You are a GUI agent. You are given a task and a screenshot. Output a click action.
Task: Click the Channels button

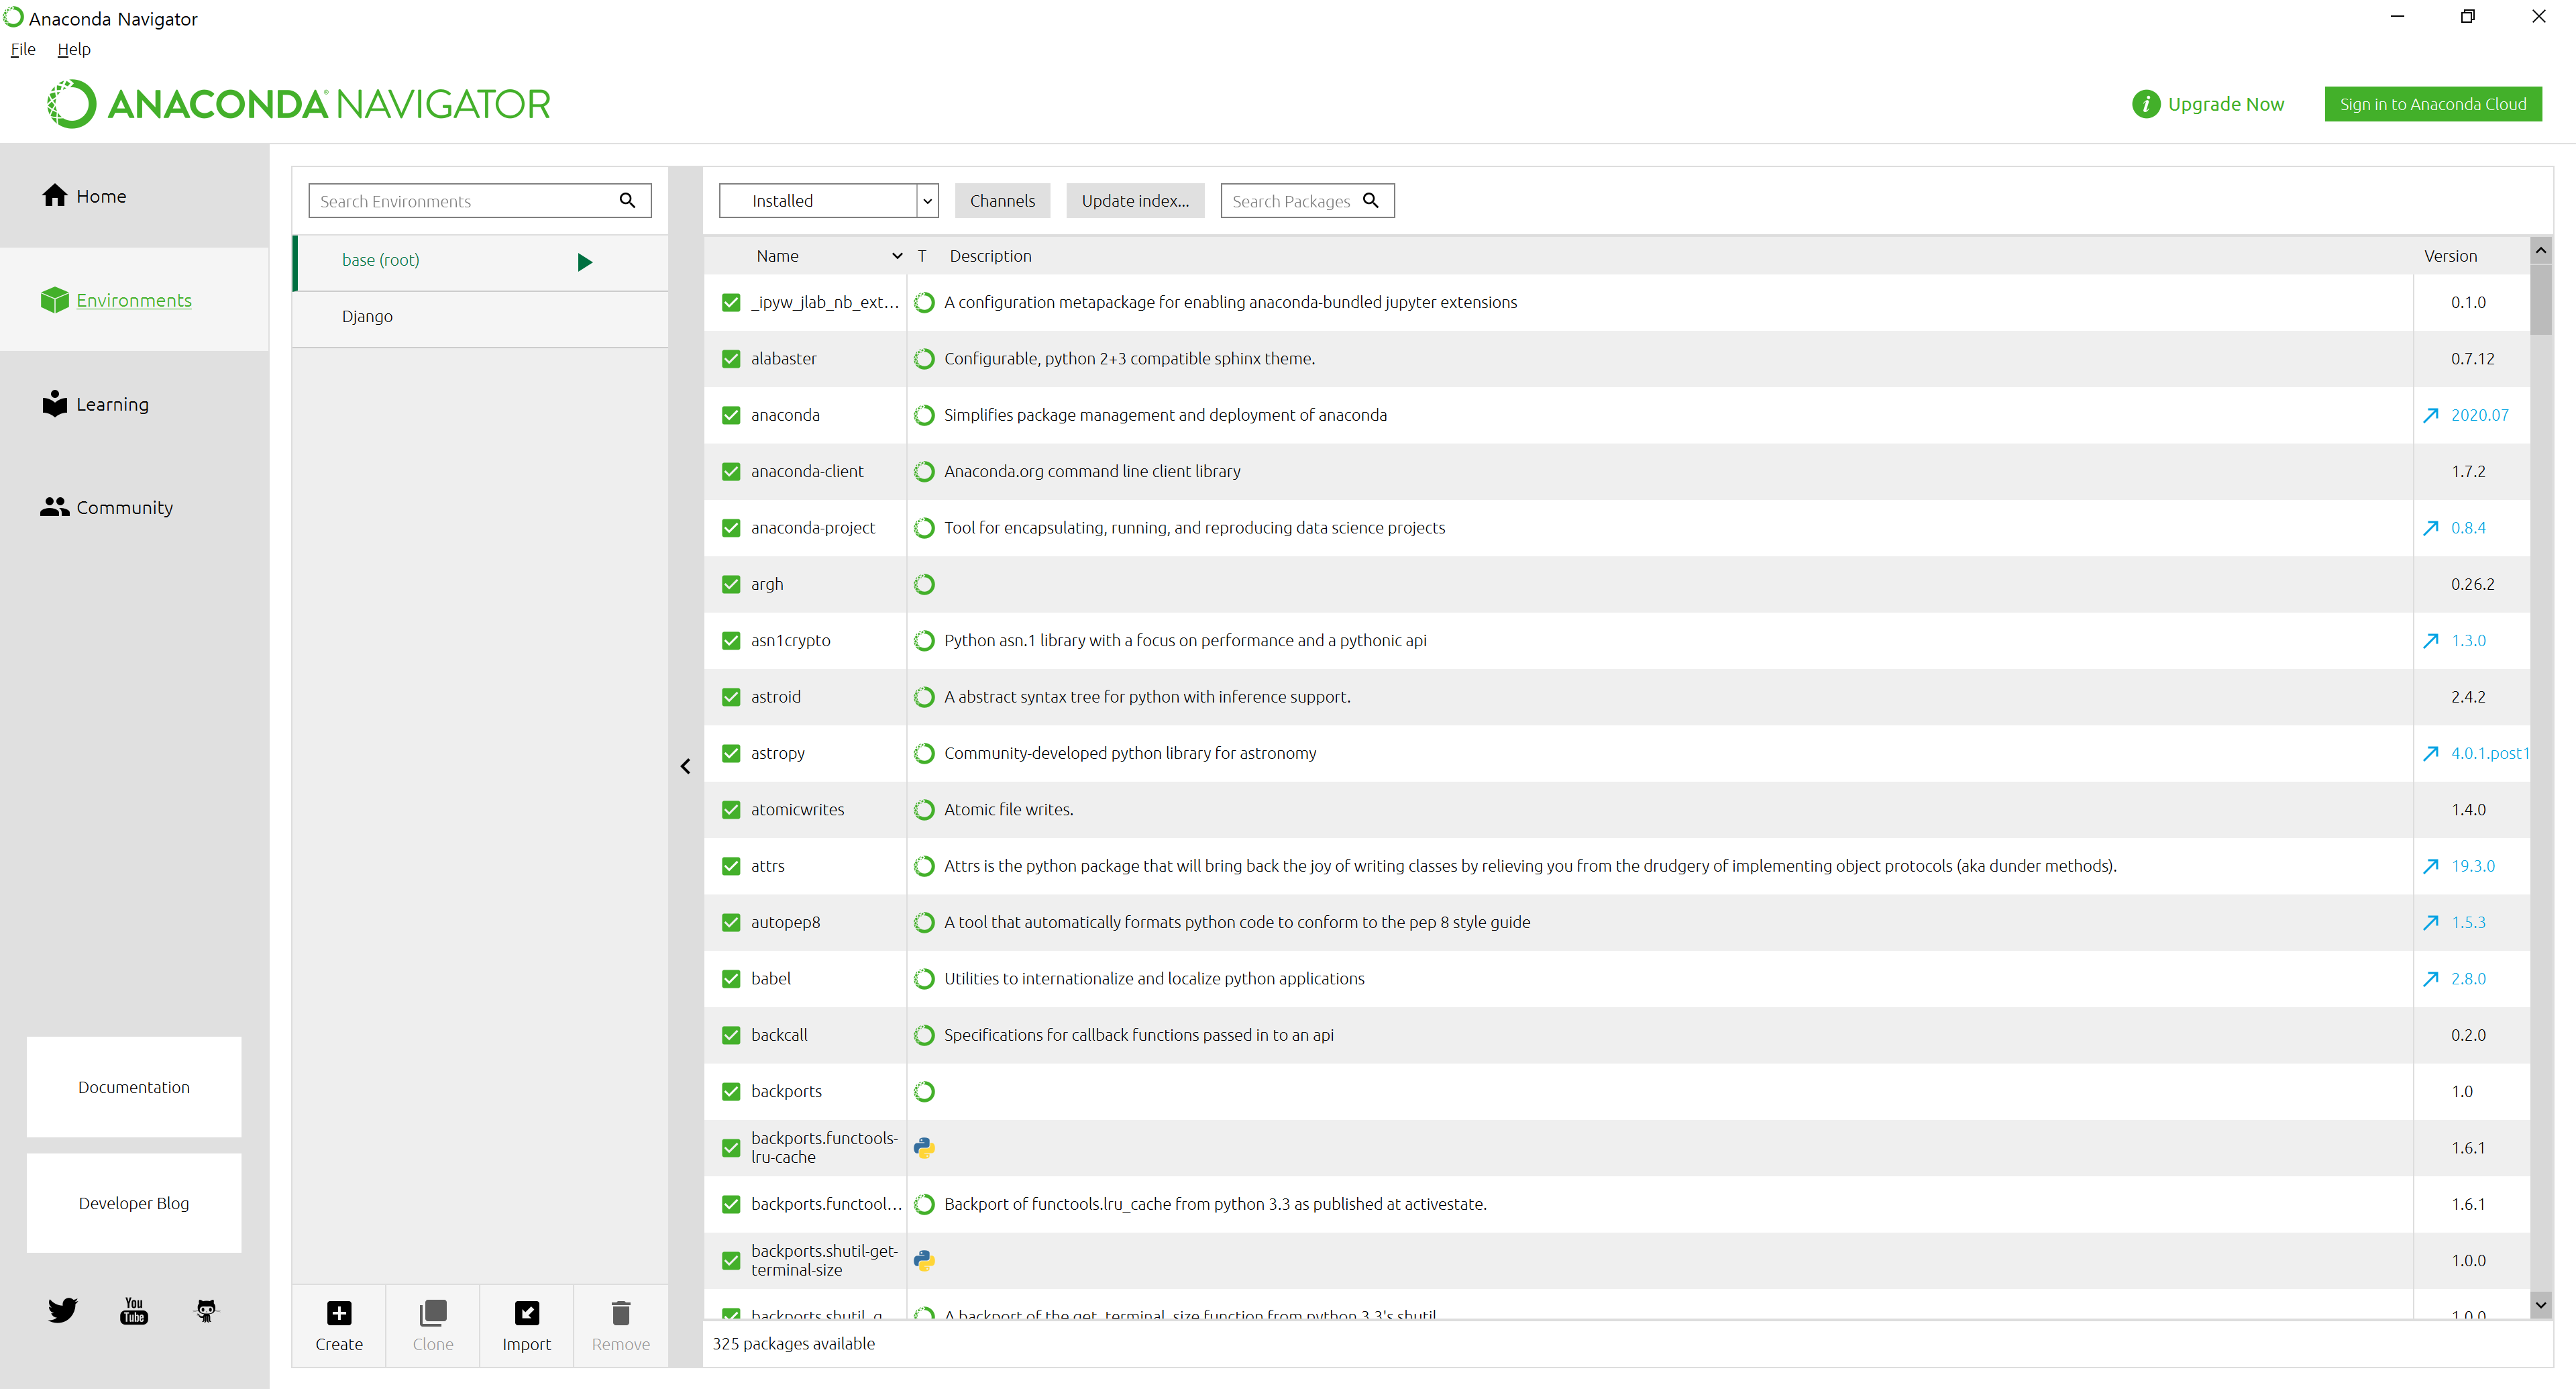pyautogui.click(x=1002, y=200)
